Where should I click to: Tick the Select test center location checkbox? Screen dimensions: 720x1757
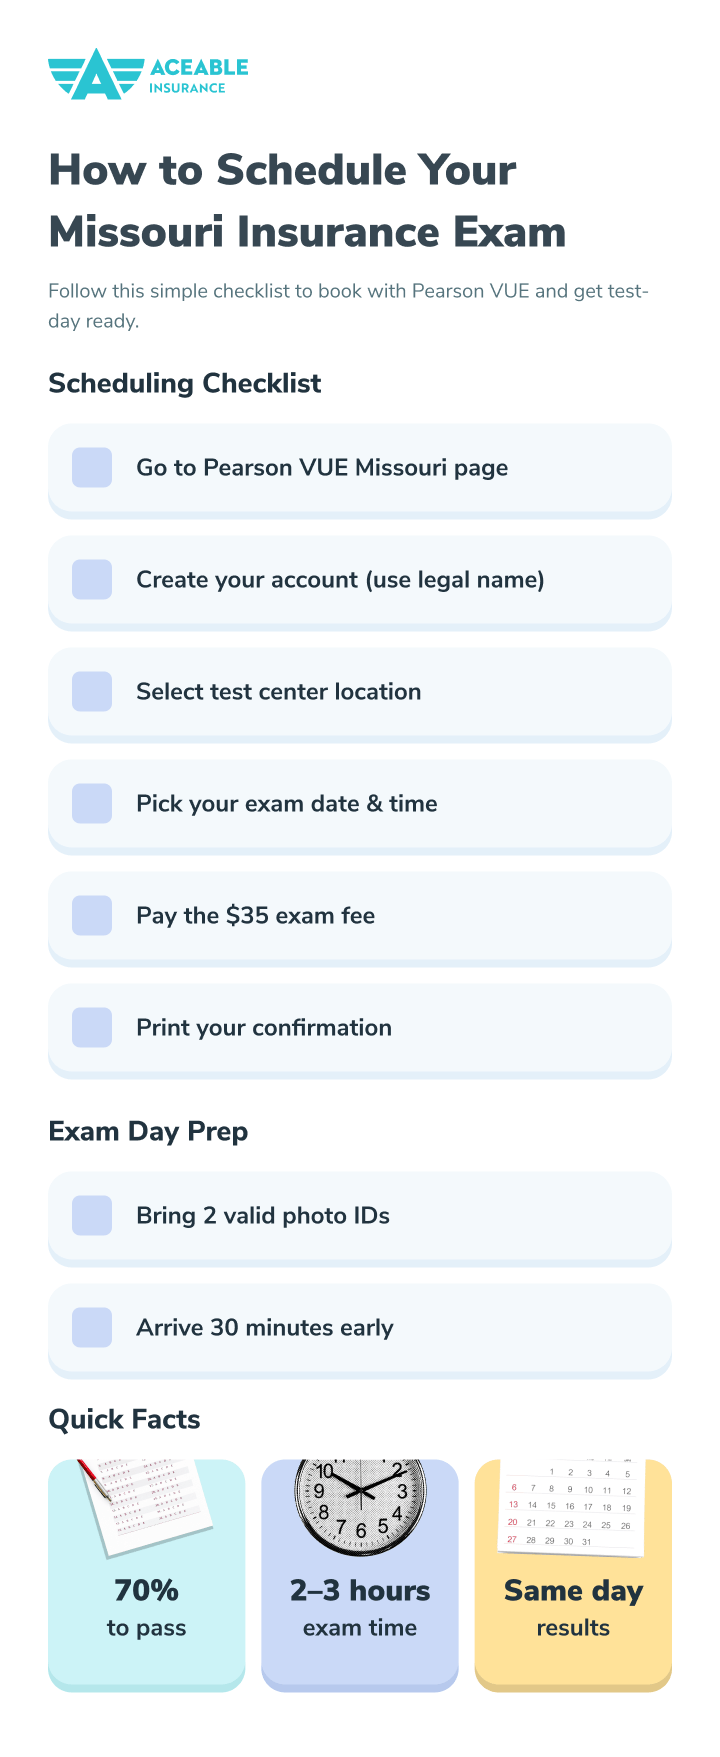tap(92, 692)
